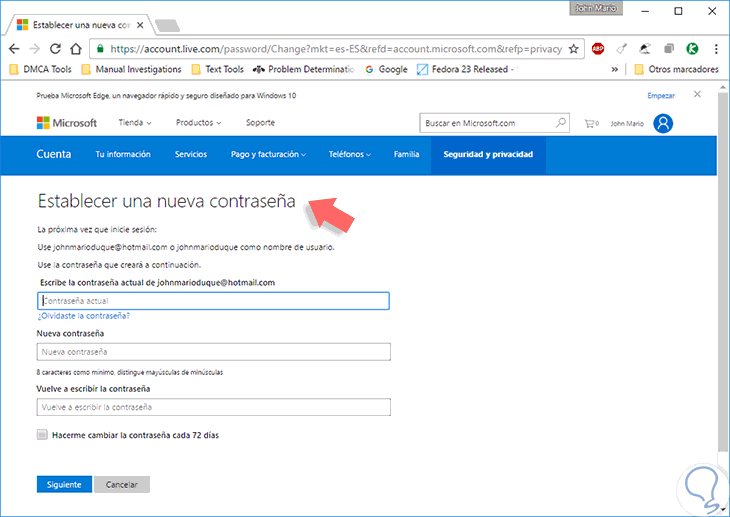Open the browser home page icon
The image size is (730, 517).
pos(76,49)
